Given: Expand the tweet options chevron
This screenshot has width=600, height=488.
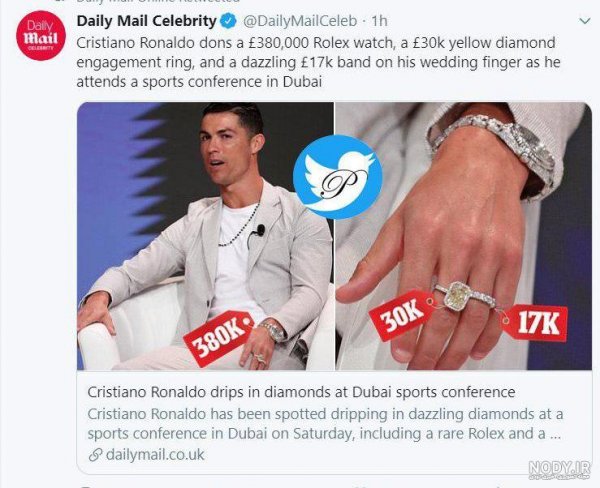Looking at the screenshot, I should tap(585, 21).
